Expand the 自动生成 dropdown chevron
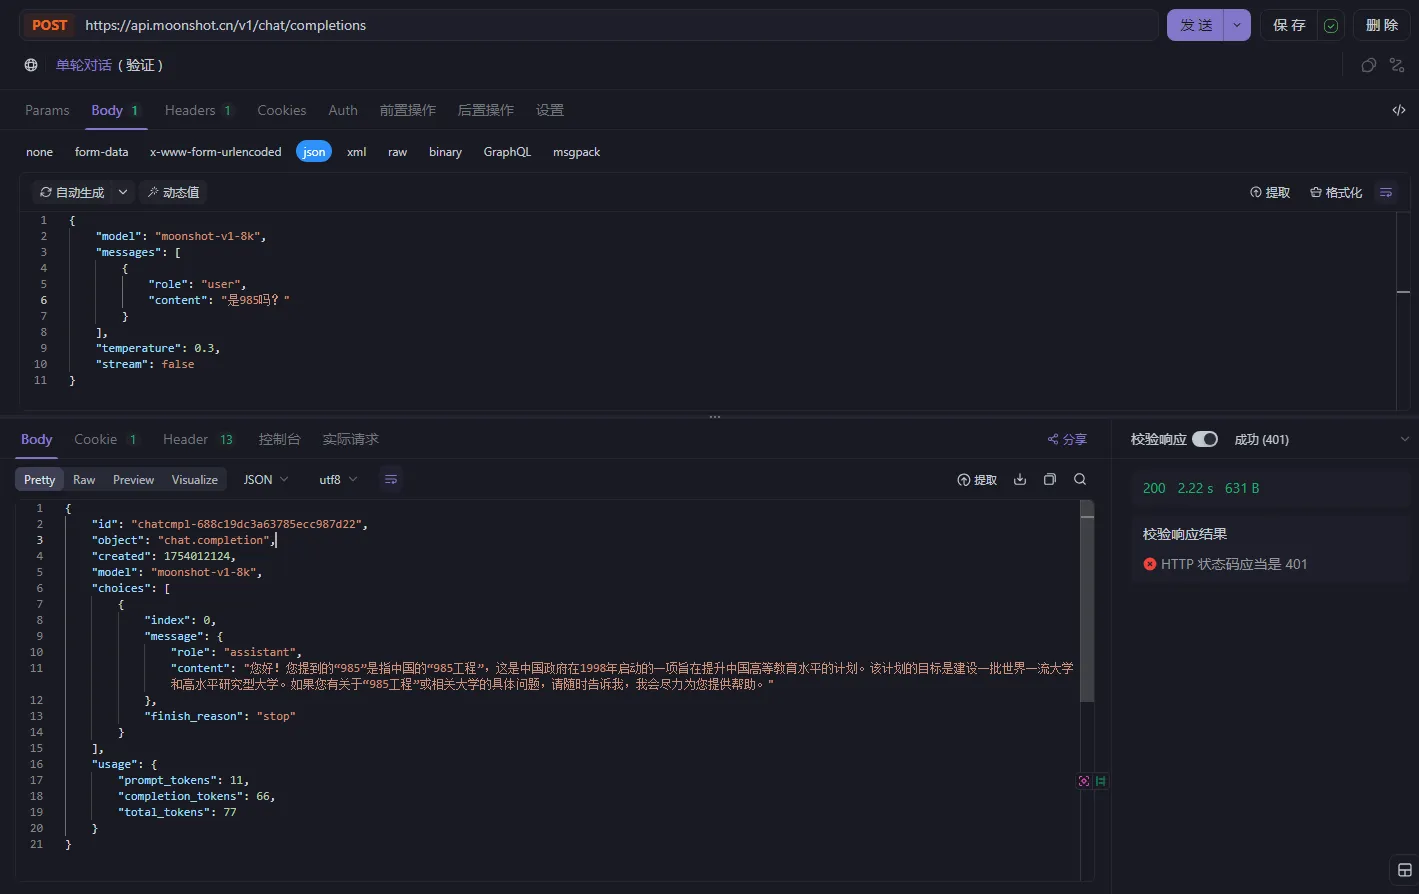Viewport: 1419px width, 894px height. point(123,192)
